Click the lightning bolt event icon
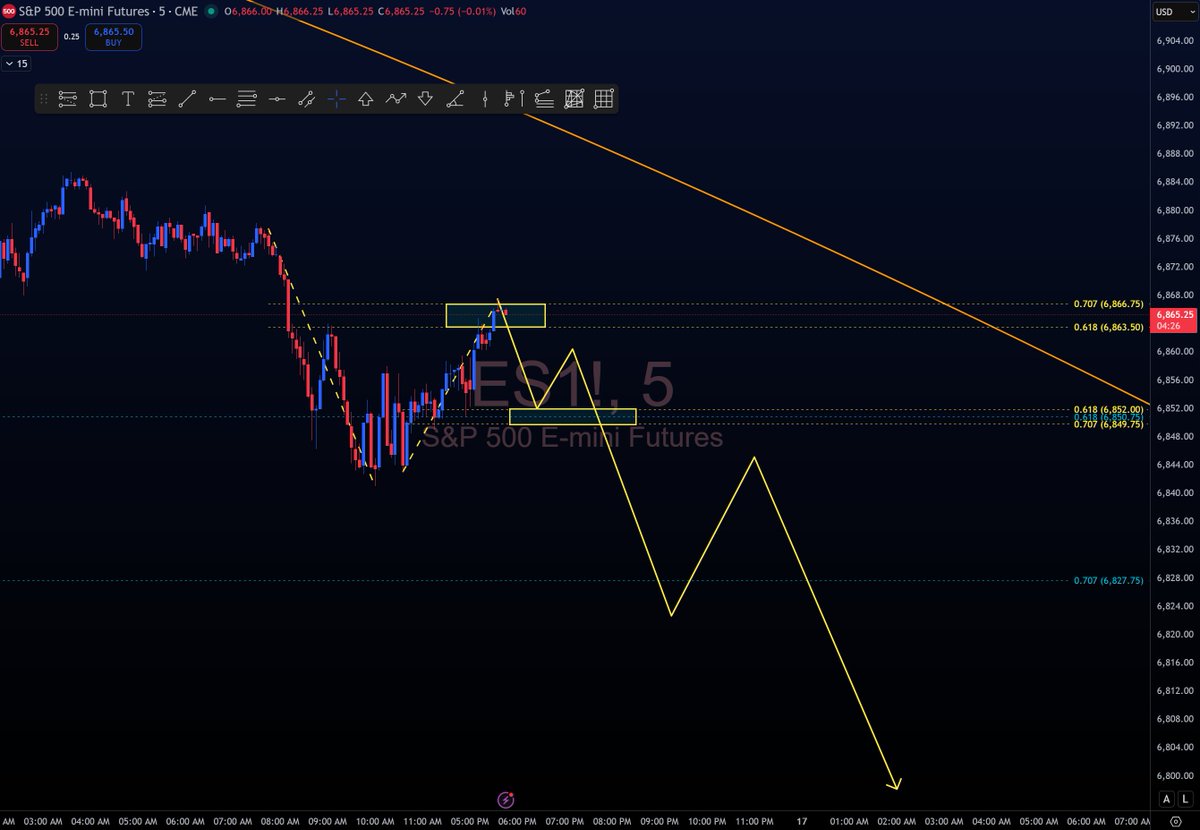This screenshot has width=1200, height=830. (x=506, y=800)
